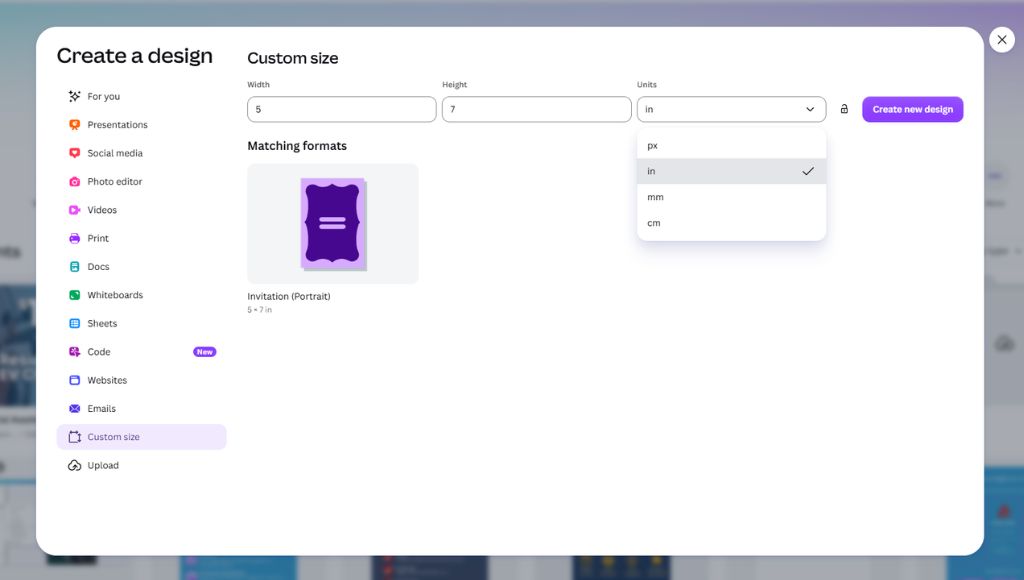Choose mm from the units list
The height and width of the screenshot is (580, 1024).
click(731, 197)
